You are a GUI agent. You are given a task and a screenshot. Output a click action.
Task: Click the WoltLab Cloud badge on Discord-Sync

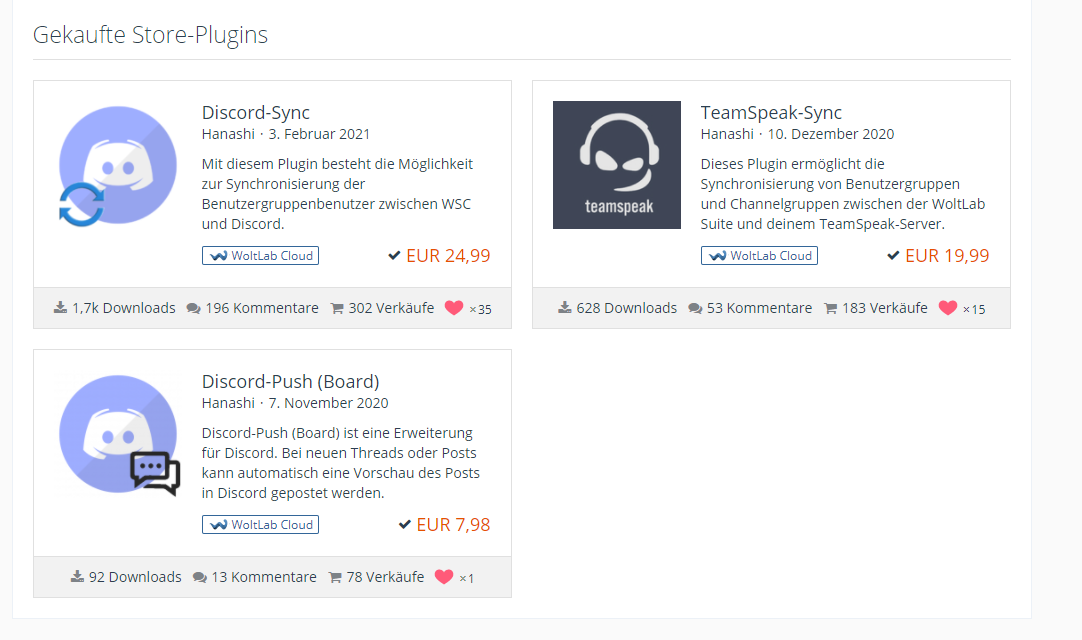tap(260, 256)
